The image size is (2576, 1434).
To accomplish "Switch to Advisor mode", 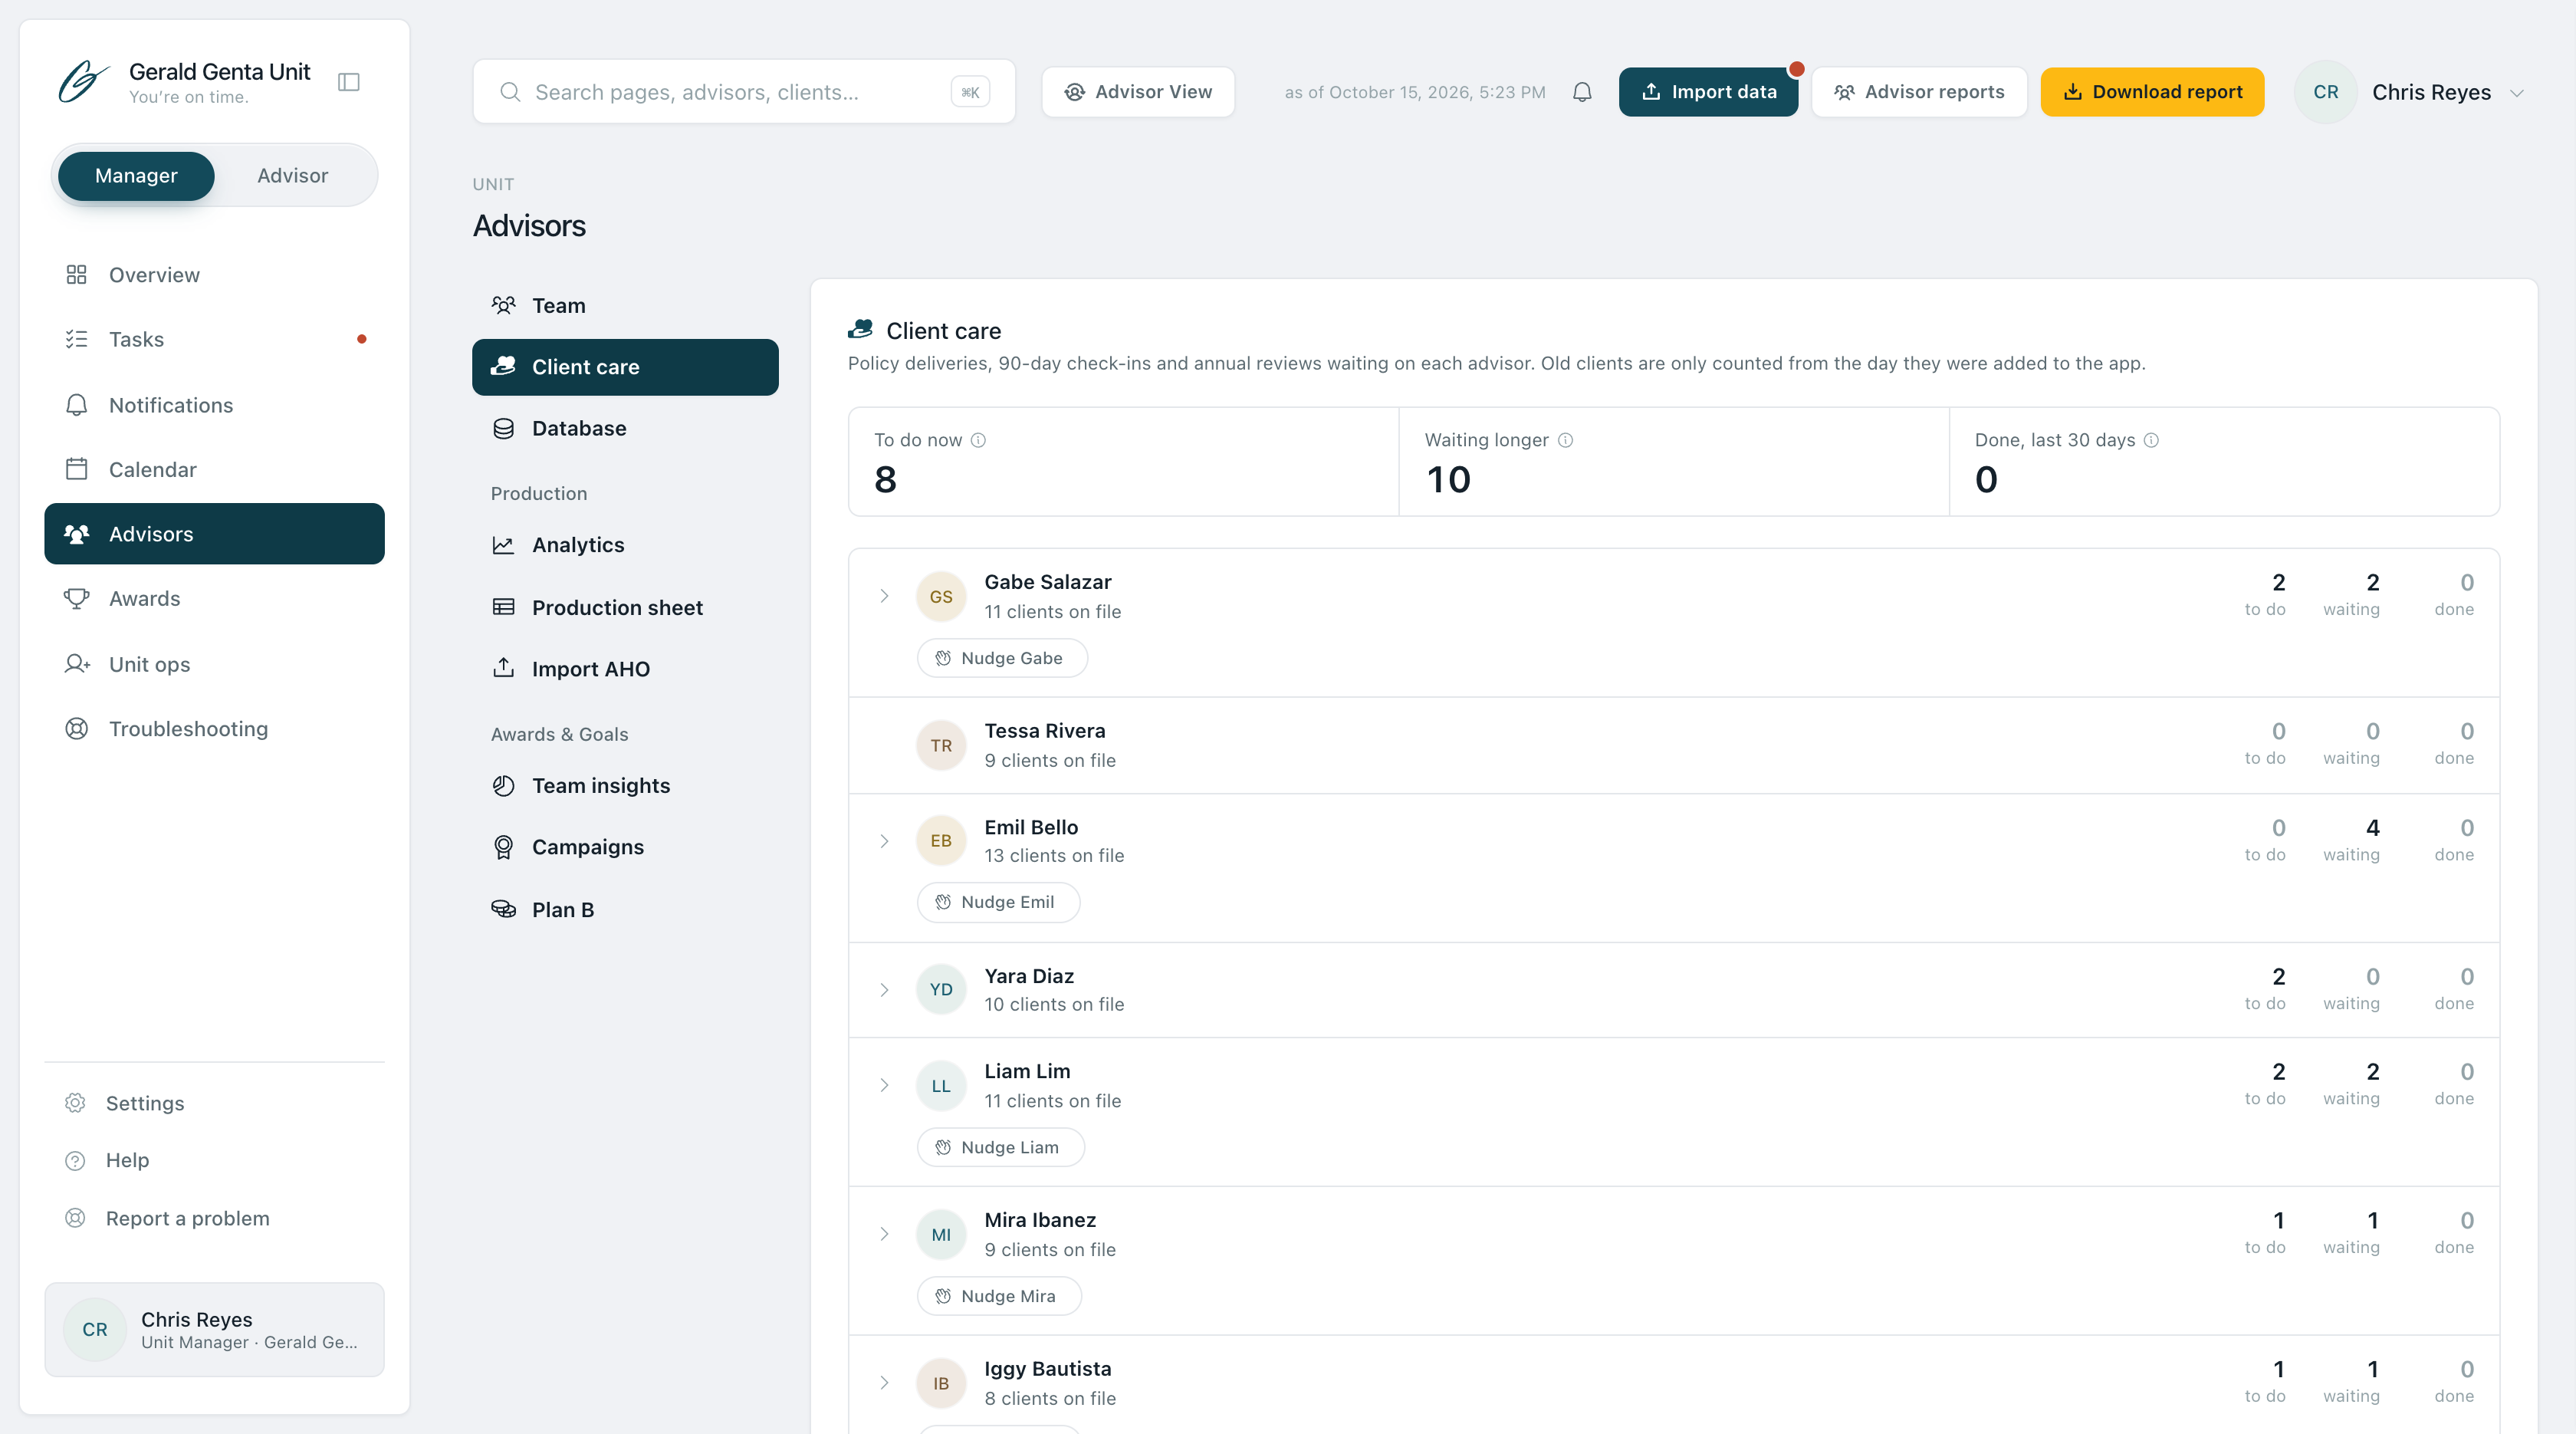I will [292, 176].
